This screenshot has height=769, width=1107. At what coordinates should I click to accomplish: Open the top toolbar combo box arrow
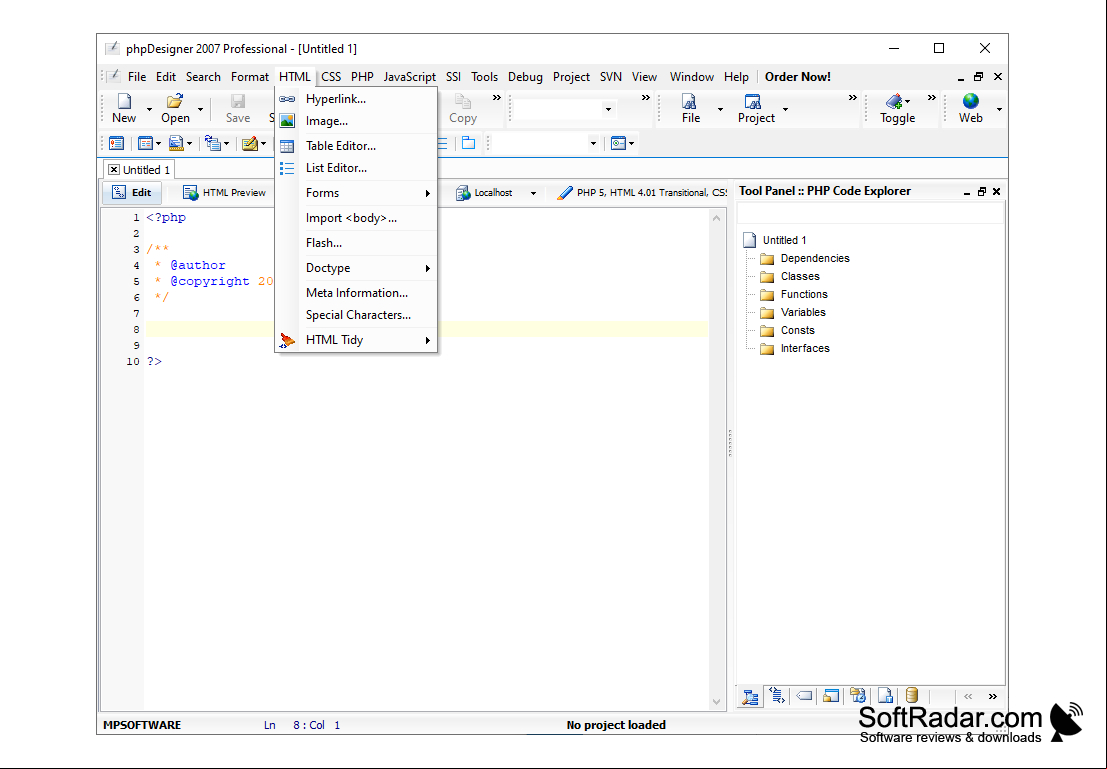608,109
